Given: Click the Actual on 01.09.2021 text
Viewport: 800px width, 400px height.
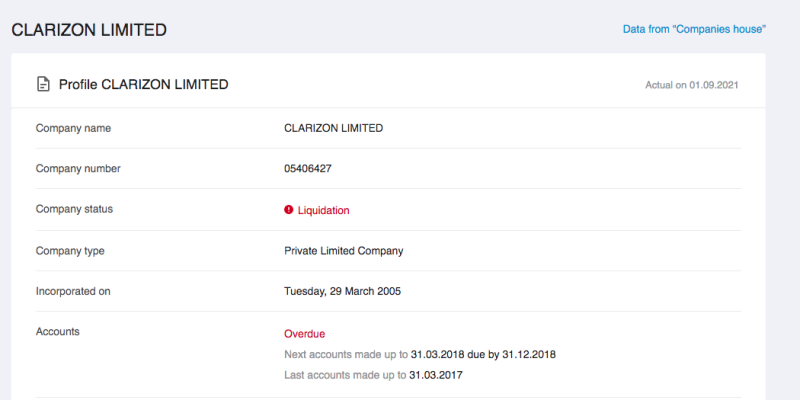Looking at the screenshot, I should (691, 85).
